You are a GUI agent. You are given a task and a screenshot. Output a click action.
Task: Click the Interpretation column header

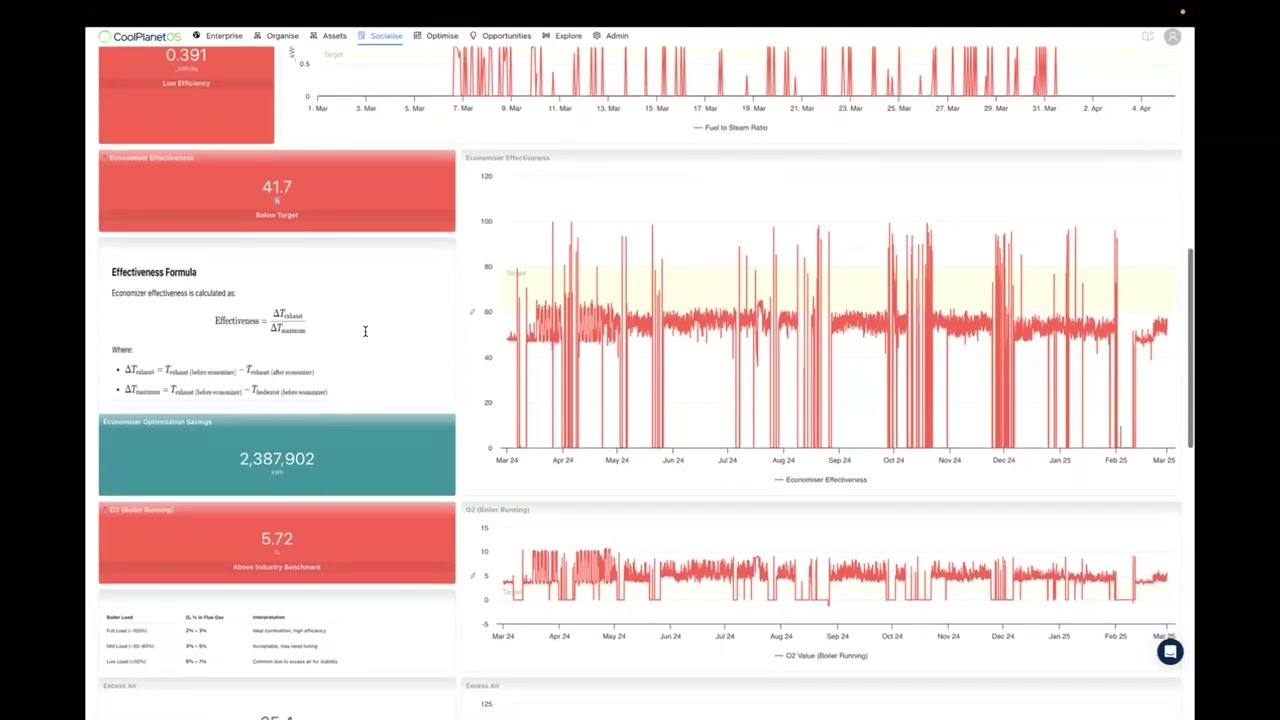269,617
